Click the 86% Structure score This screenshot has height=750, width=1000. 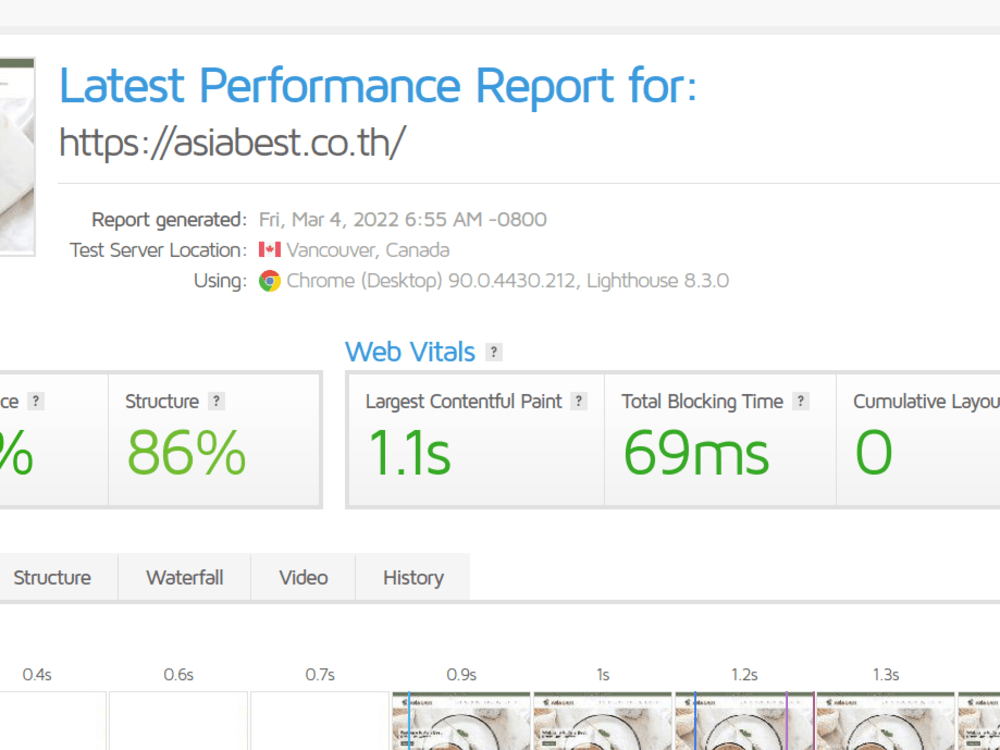(x=186, y=453)
